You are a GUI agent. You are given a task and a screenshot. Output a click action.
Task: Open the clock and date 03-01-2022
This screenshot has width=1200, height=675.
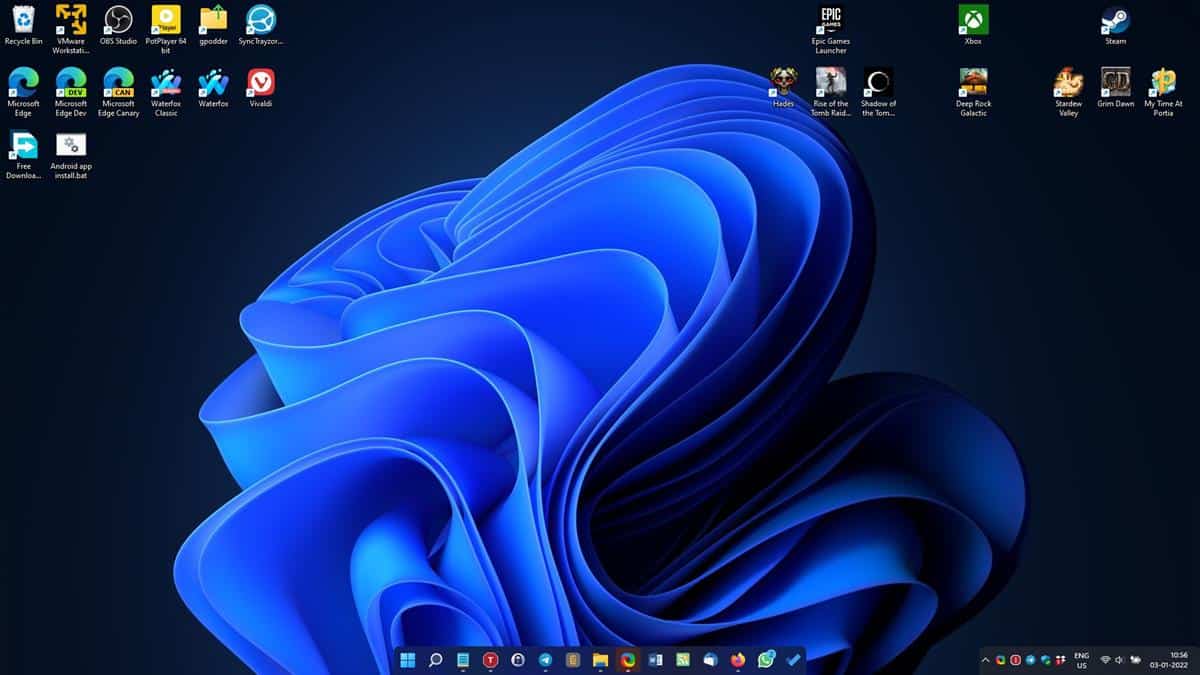[1169, 660]
